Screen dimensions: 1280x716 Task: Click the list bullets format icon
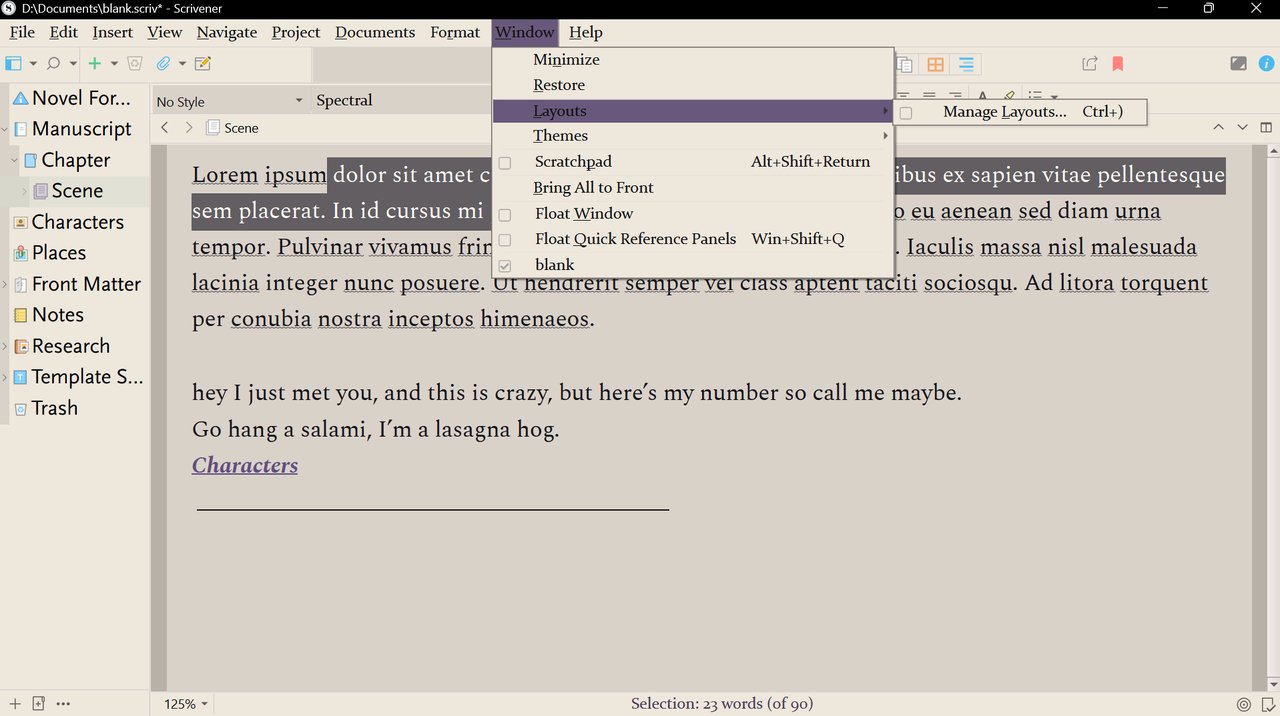[x=1036, y=97]
